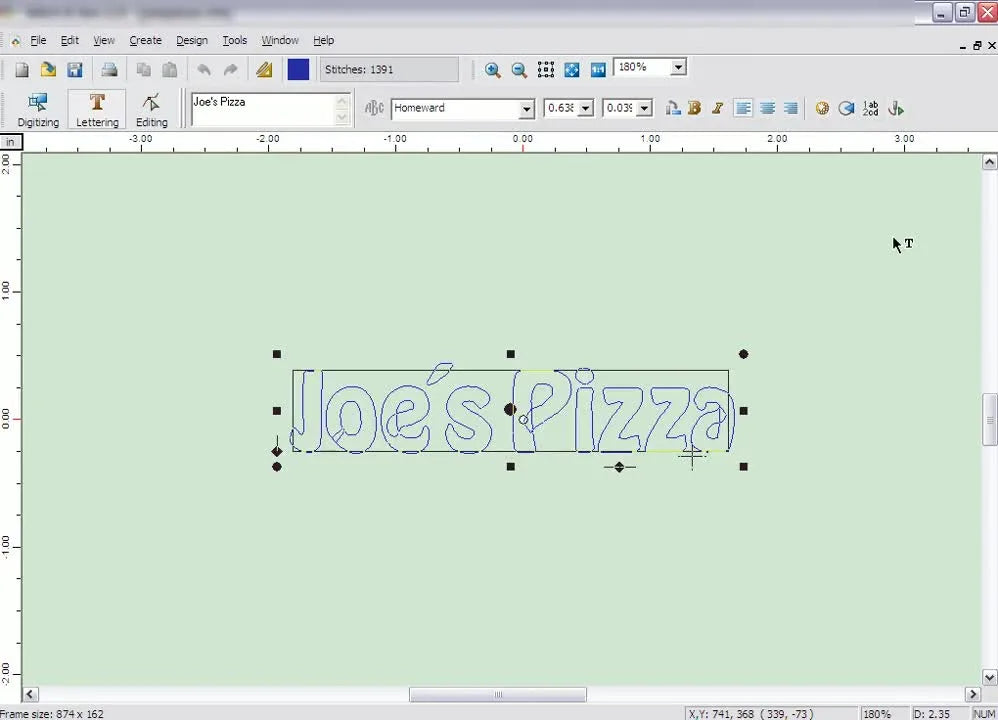Toggle italic lettering style

click(x=717, y=108)
